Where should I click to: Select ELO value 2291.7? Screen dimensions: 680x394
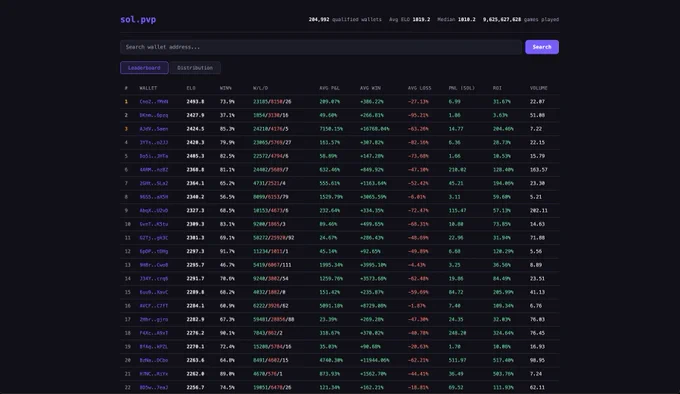coord(195,279)
